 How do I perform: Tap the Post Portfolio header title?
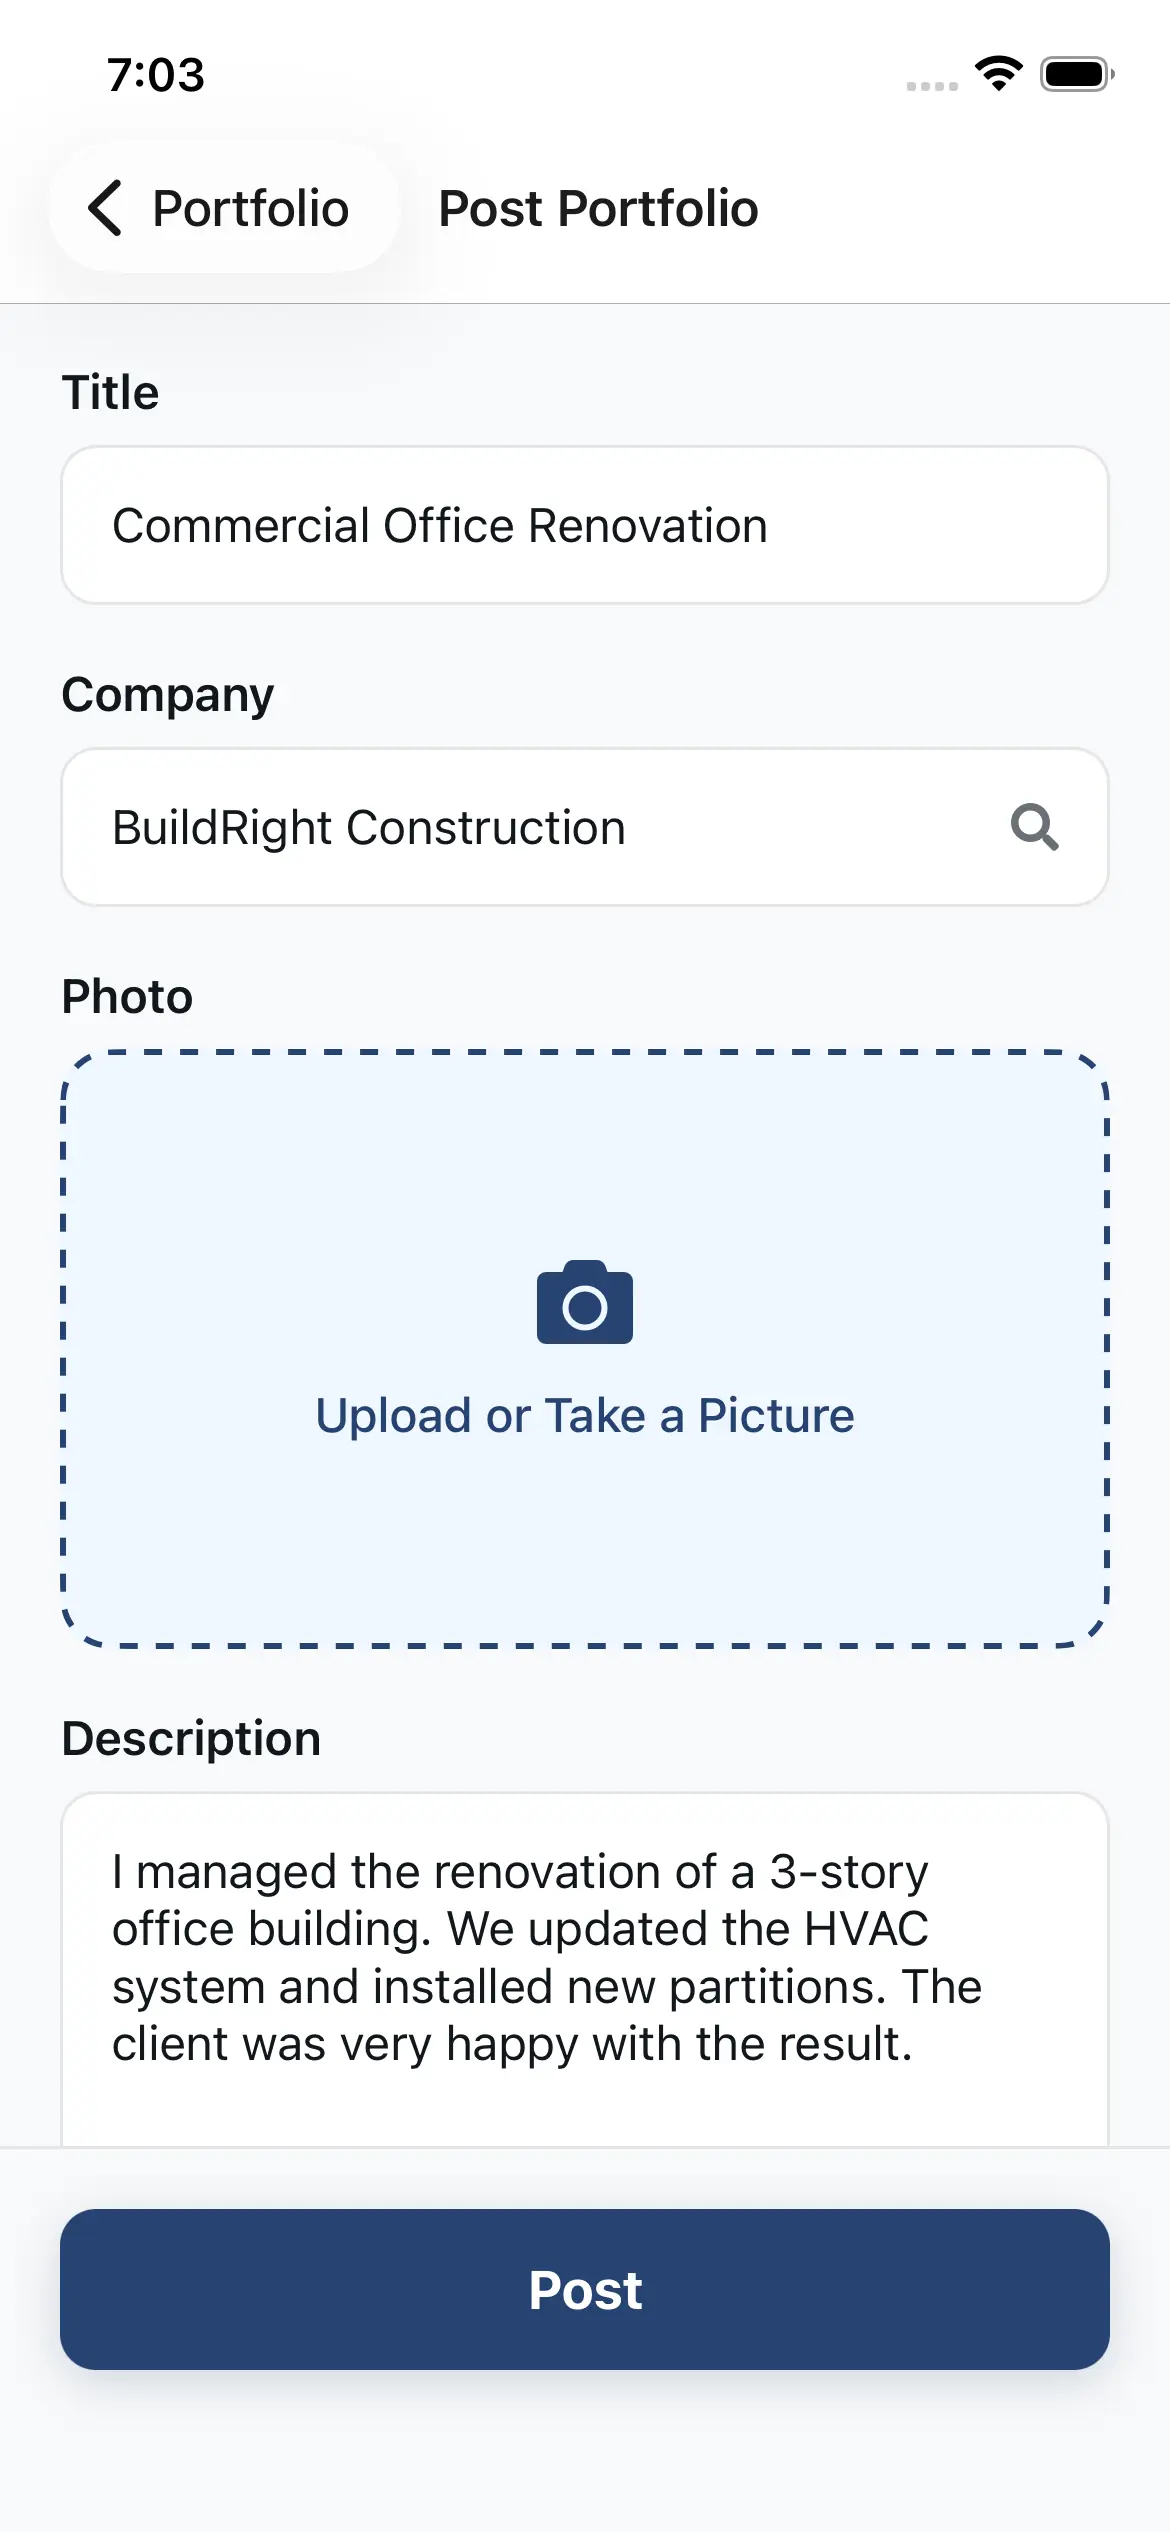[x=598, y=208]
